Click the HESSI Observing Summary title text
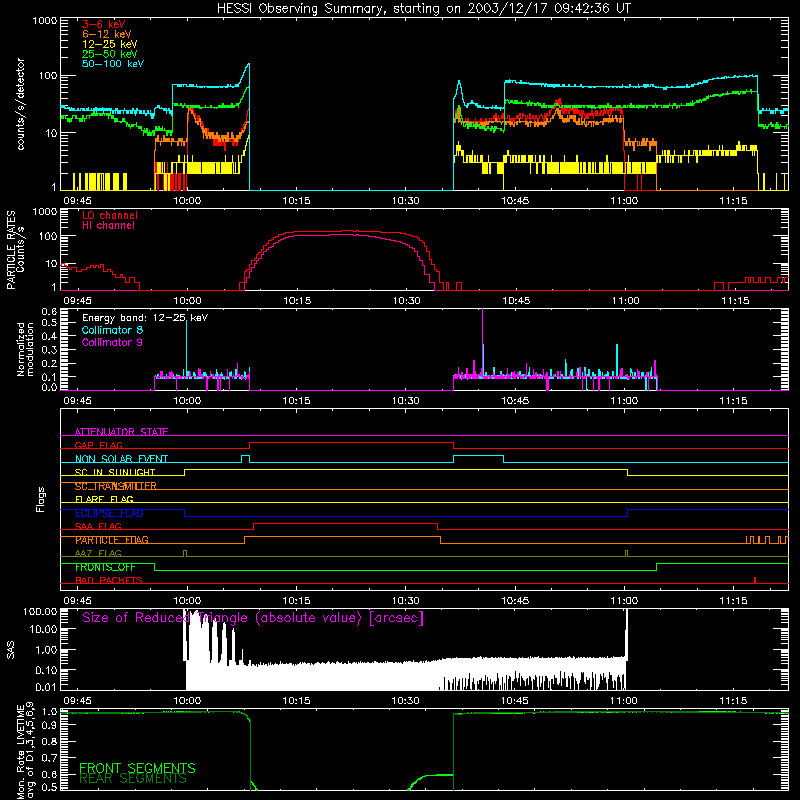The width and height of the screenshot is (800, 800). (423, 9)
